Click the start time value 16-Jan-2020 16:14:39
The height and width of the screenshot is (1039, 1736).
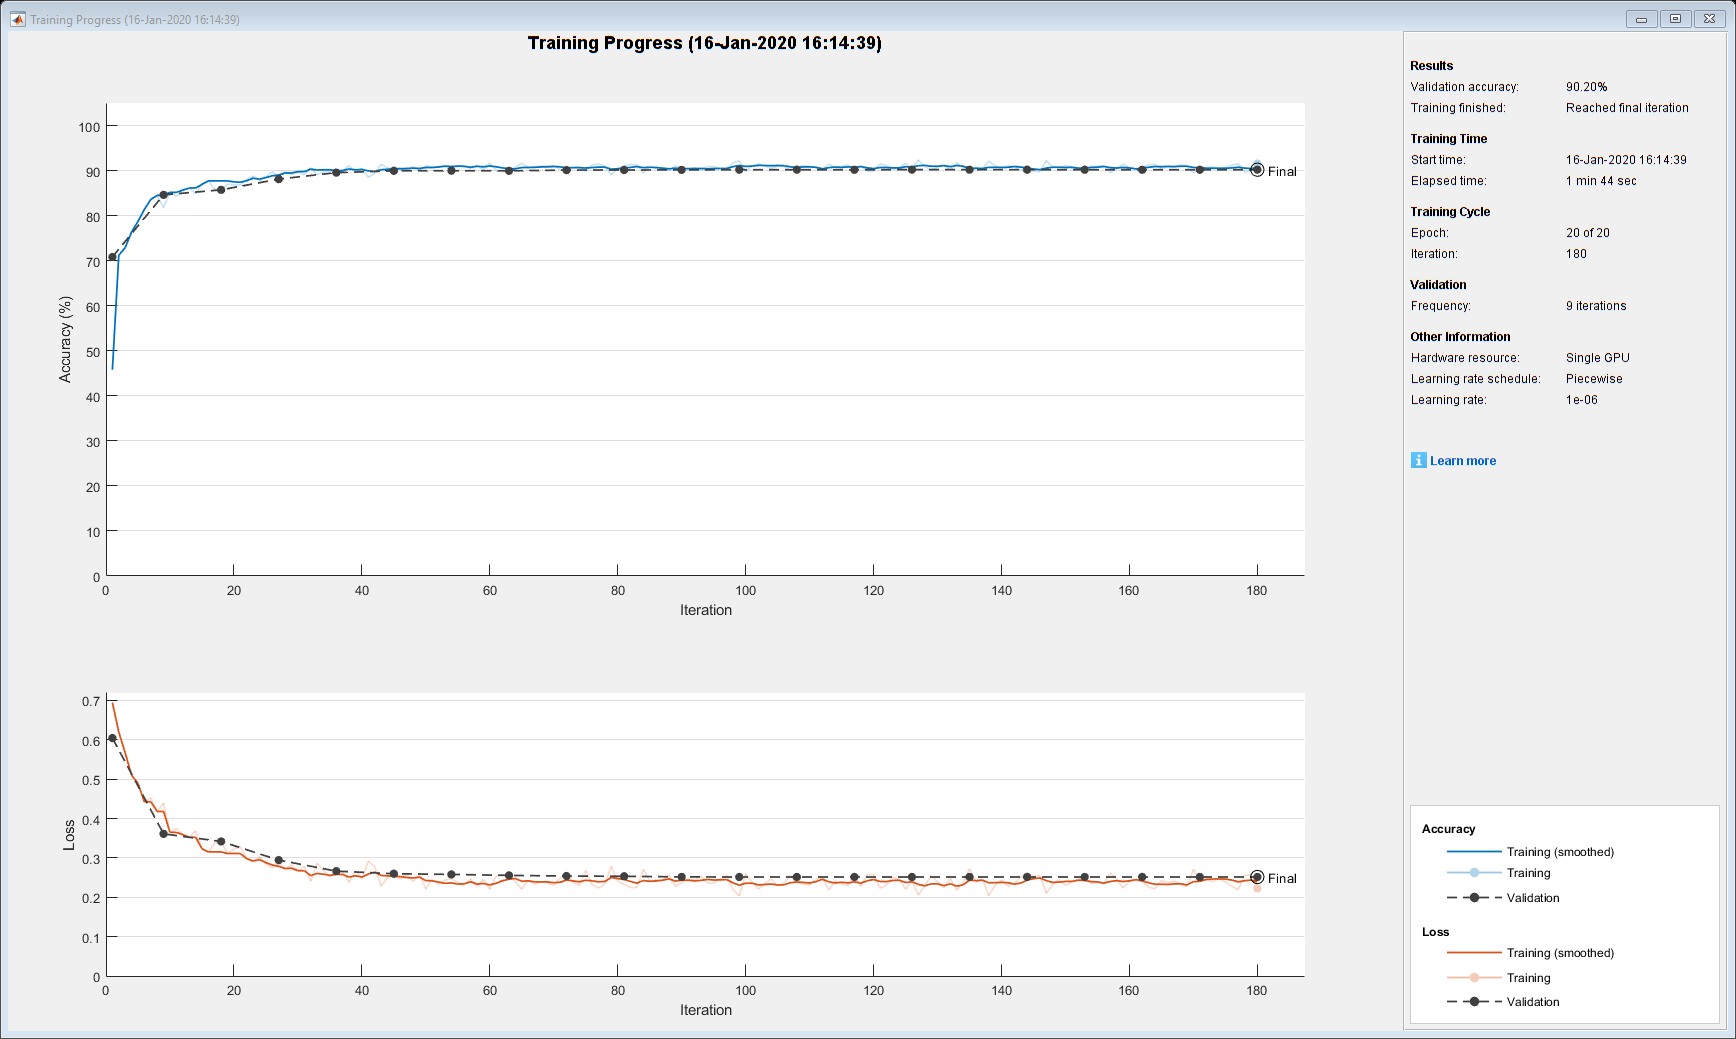click(1626, 160)
